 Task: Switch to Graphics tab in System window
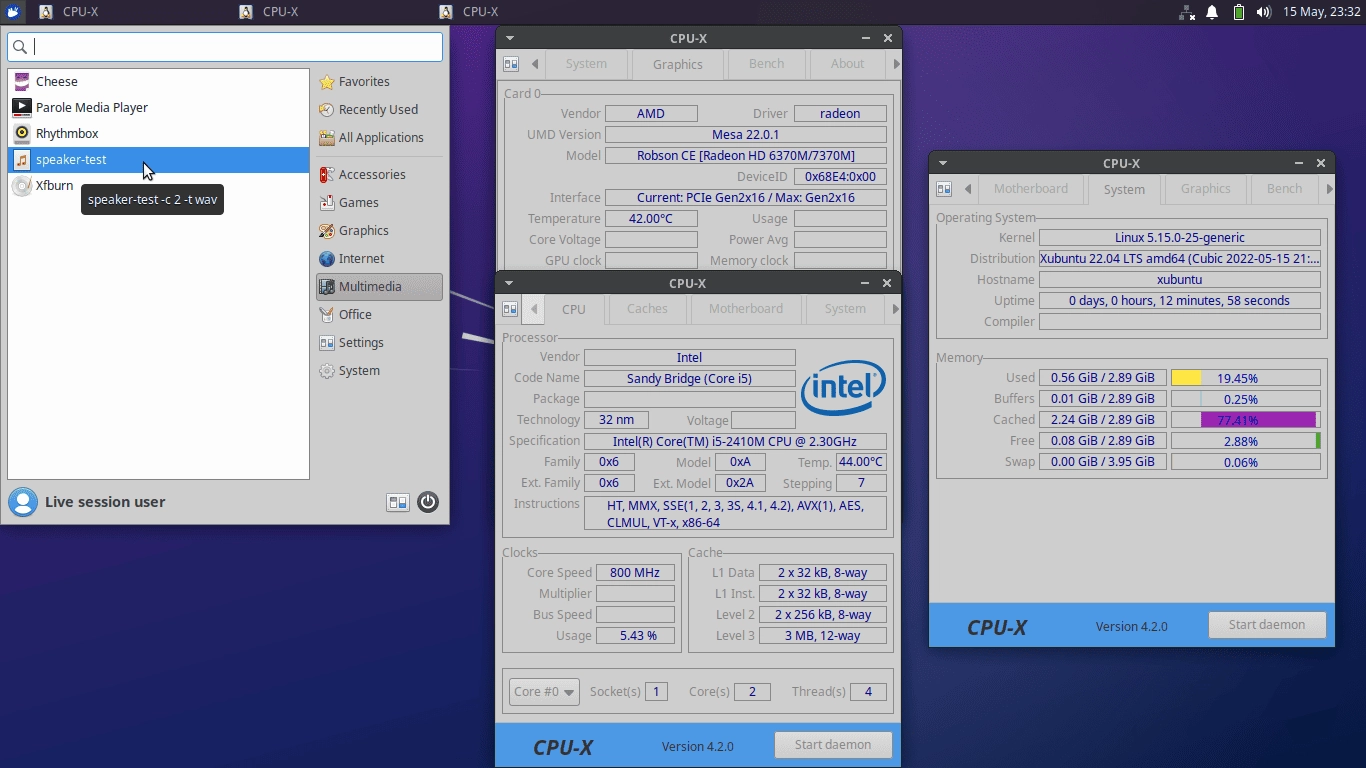[1205, 189]
